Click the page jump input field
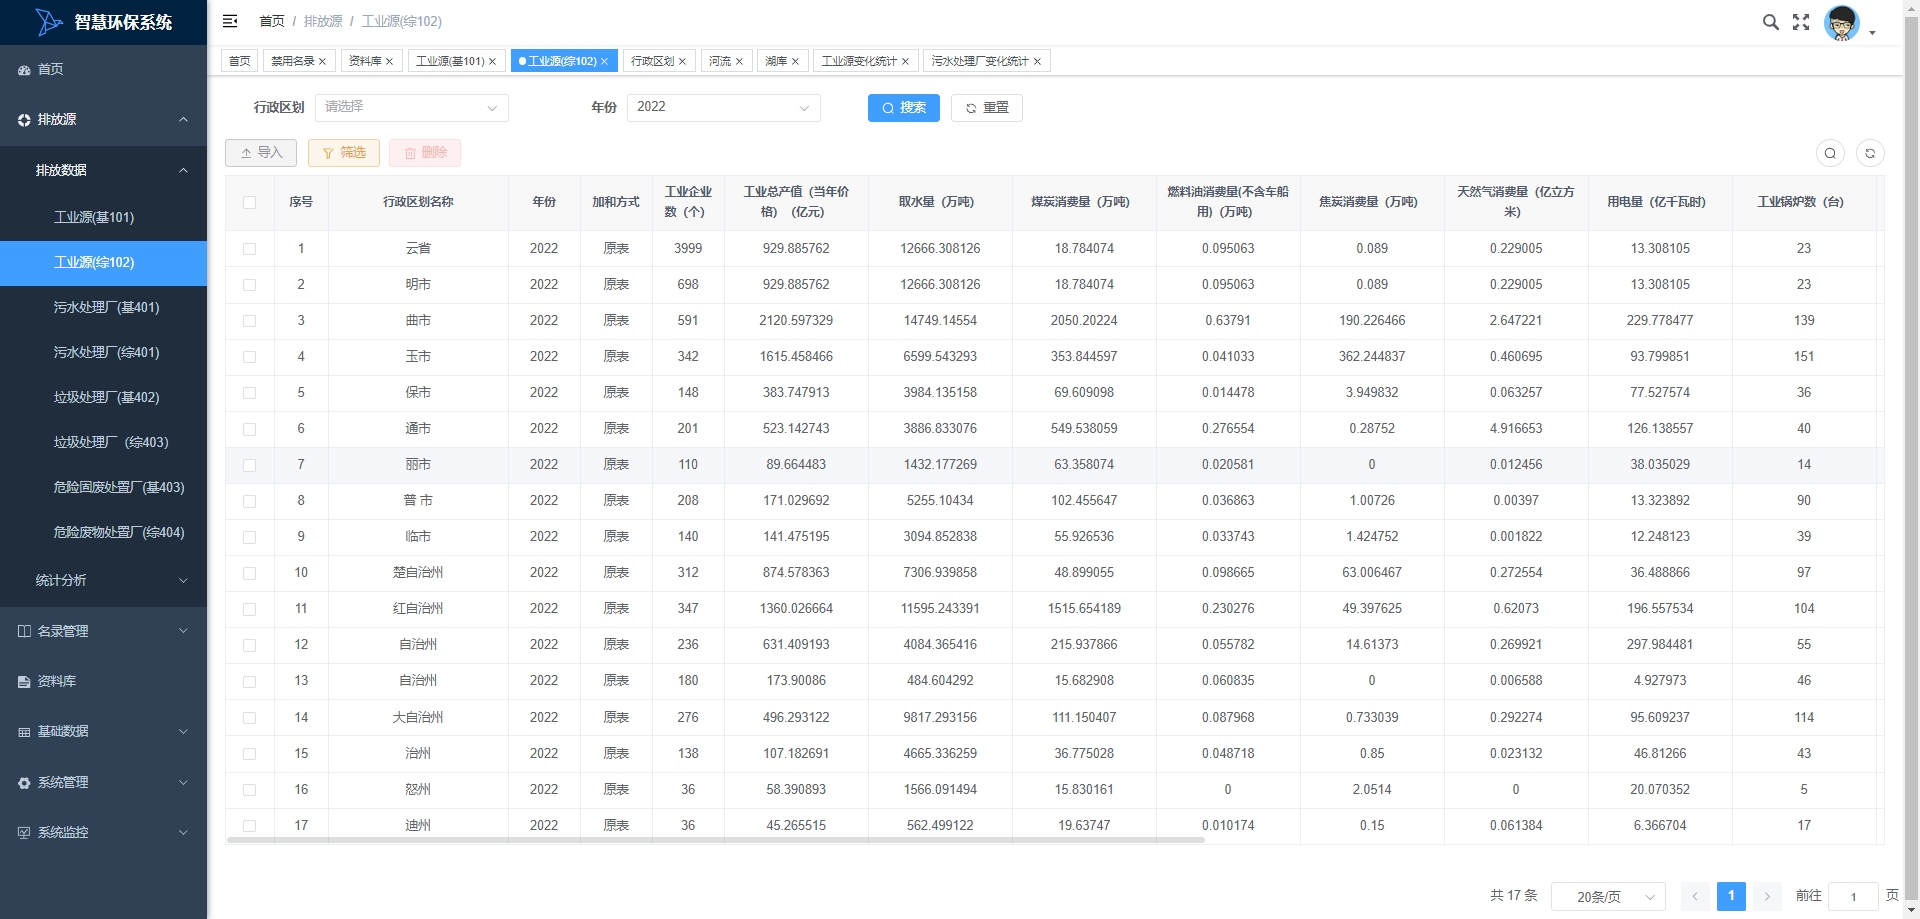Viewport: 1920px width, 919px height. [1852, 897]
